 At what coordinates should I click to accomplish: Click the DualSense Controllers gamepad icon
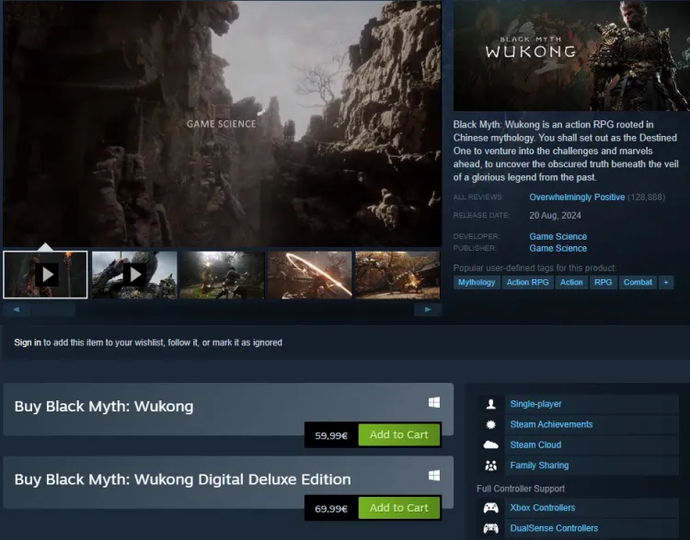(x=490, y=528)
